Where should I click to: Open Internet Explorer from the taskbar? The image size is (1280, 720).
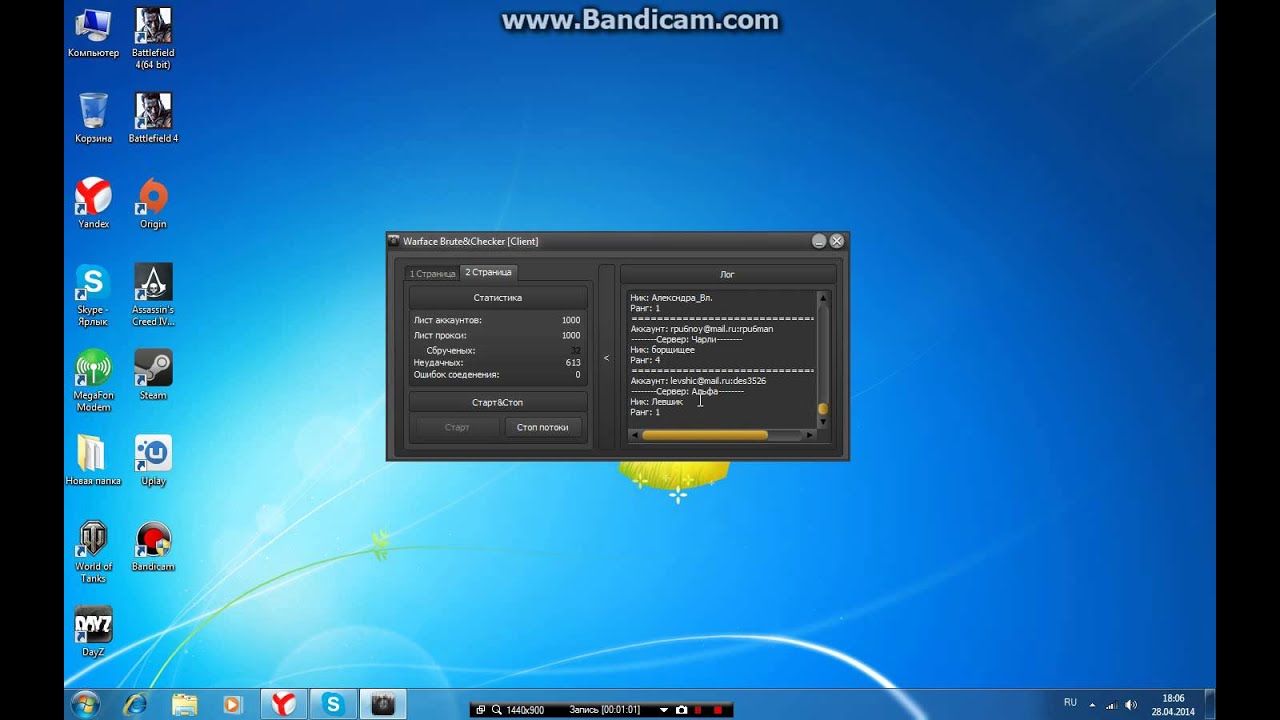(x=137, y=704)
